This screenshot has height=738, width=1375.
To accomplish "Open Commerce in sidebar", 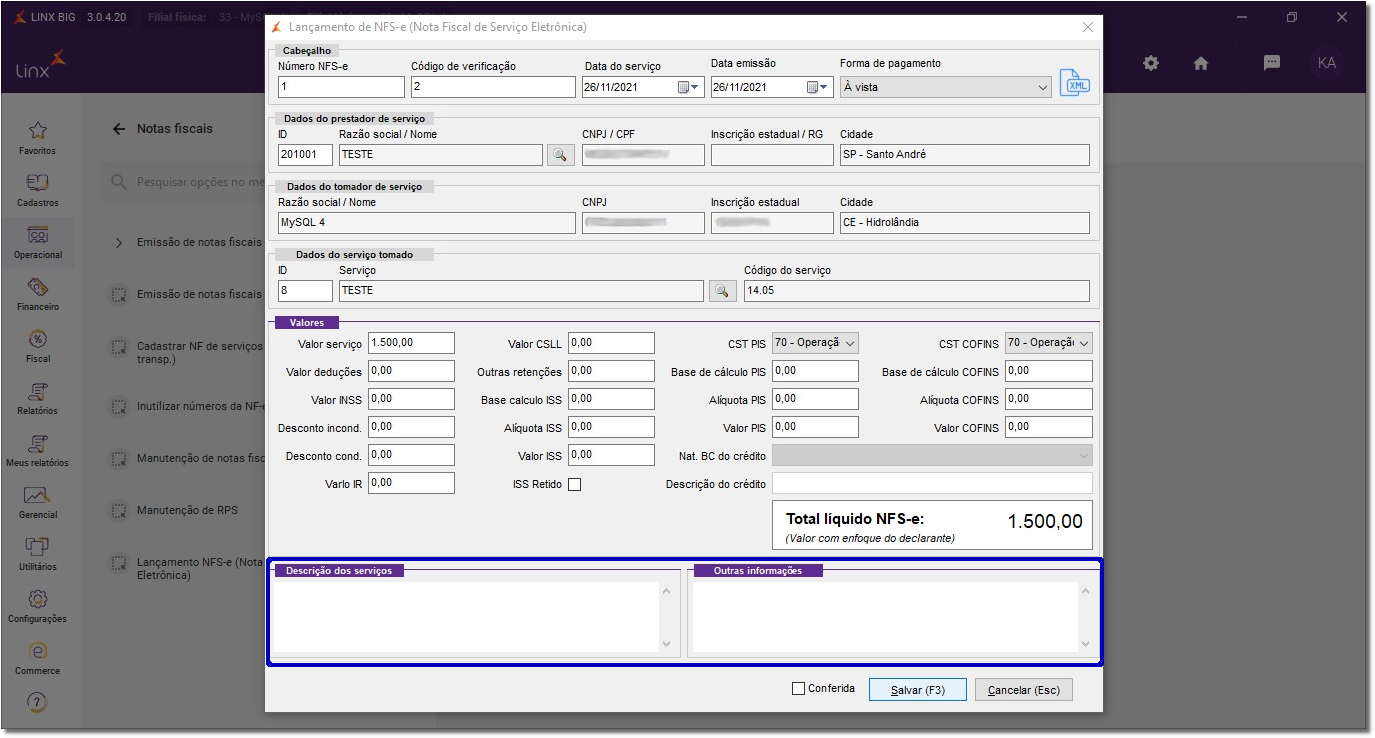I will [x=38, y=658].
